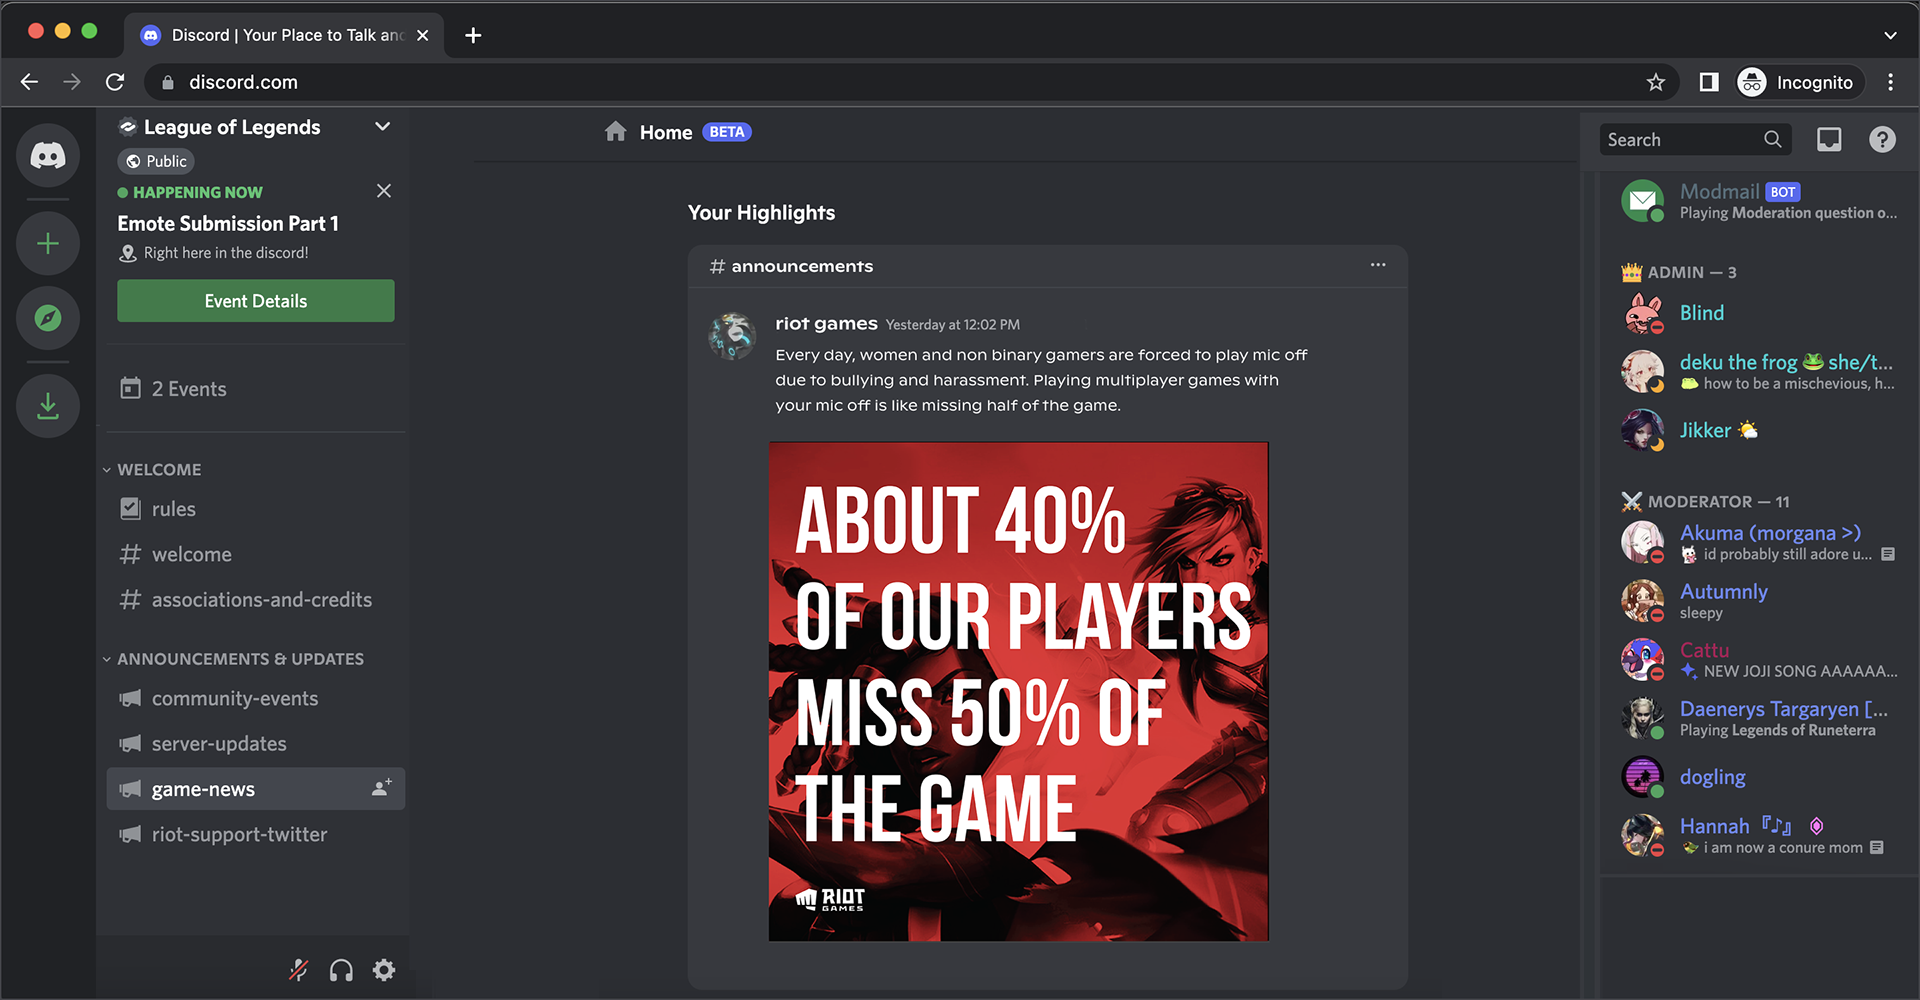Click the Home house icon

616,132
